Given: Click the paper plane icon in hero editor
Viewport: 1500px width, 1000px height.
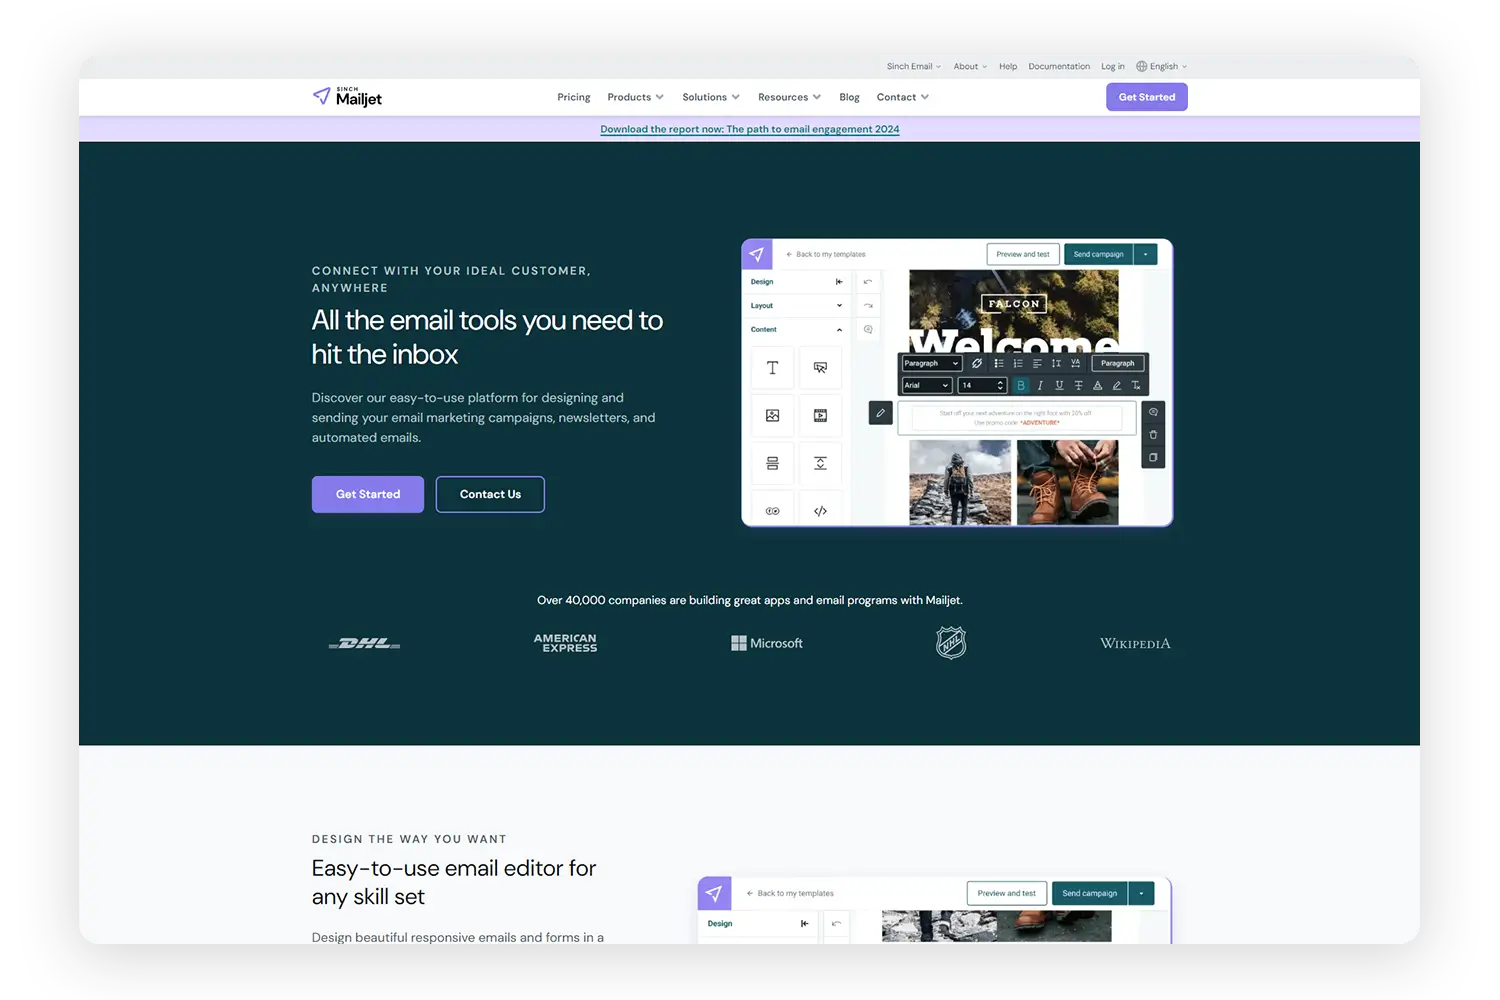Looking at the screenshot, I should click(757, 254).
